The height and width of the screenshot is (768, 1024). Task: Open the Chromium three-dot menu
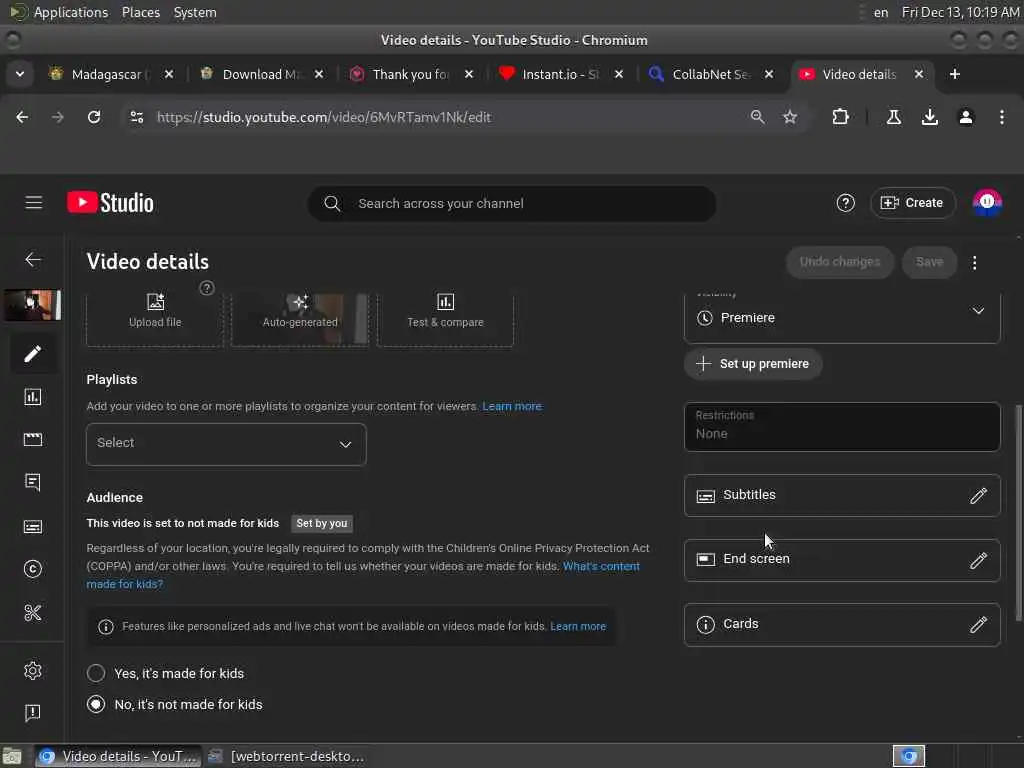[x=1001, y=117]
